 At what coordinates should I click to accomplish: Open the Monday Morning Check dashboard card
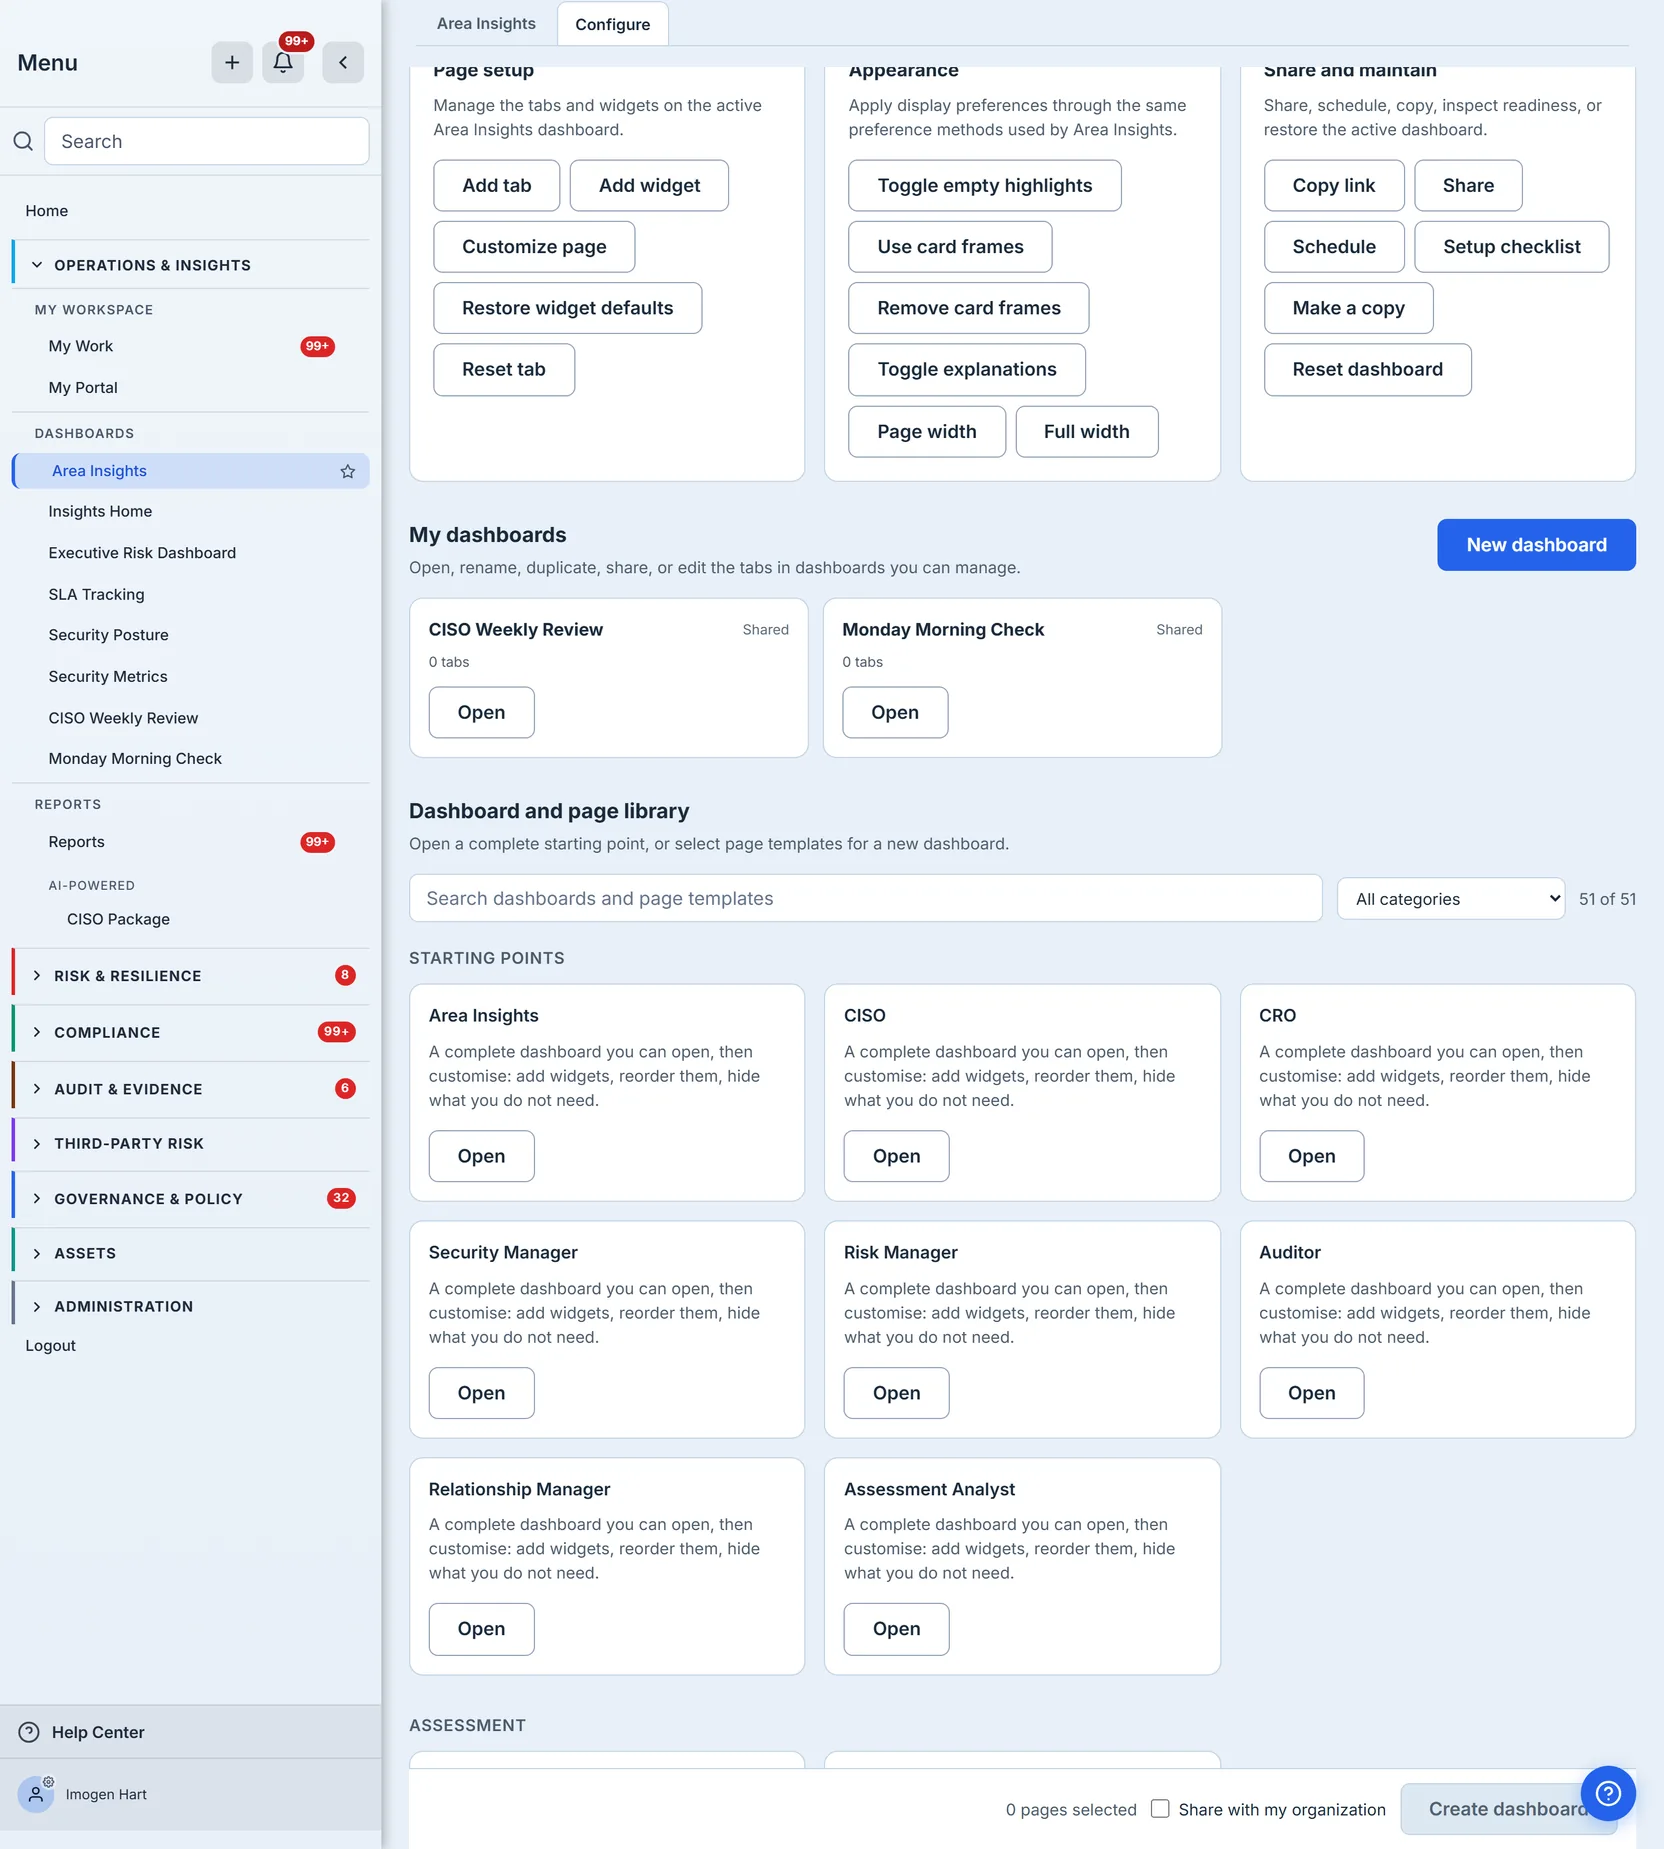tap(895, 713)
